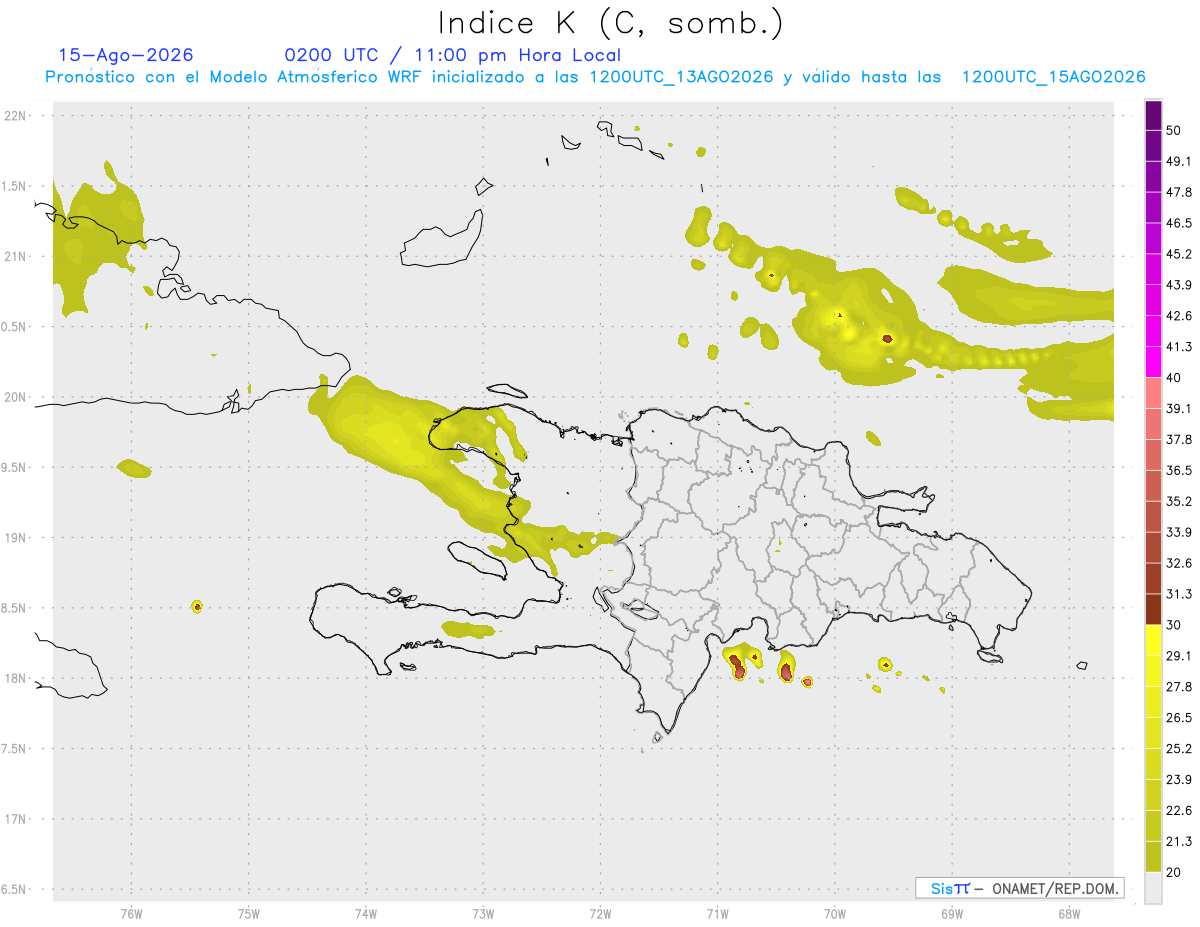Viewport: 1200px width, 927px height.
Task: Click the "22.6" color scale value
Action: point(1179,811)
